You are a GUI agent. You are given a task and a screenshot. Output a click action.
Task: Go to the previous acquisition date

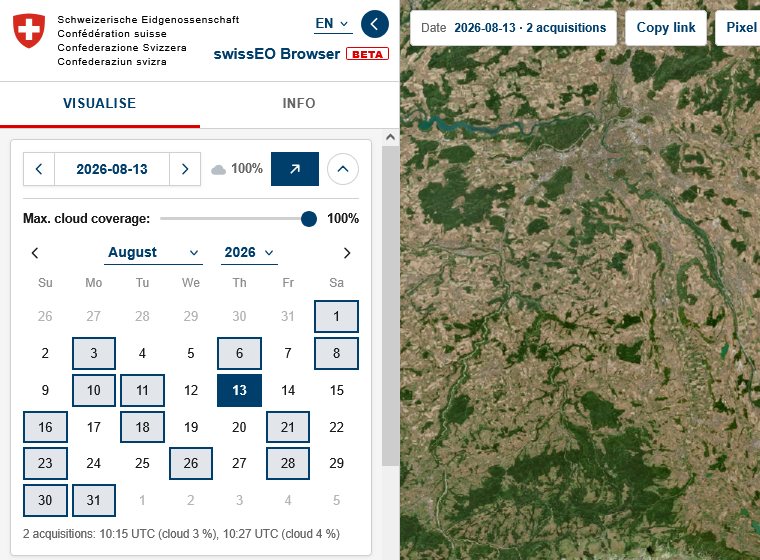tap(39, 169)
